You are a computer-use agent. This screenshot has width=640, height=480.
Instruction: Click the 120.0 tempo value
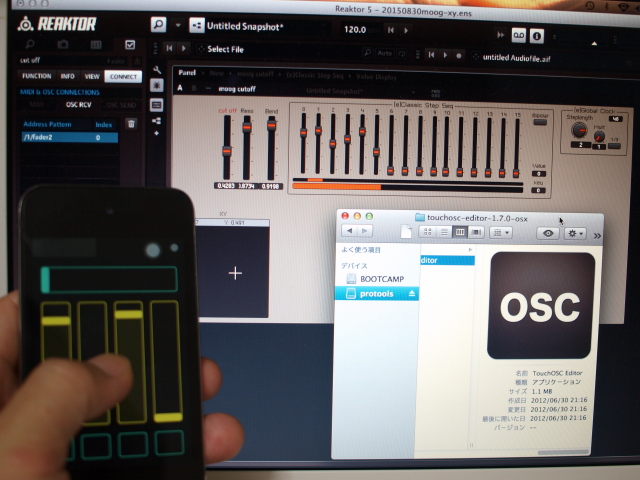tap(355, 29)
